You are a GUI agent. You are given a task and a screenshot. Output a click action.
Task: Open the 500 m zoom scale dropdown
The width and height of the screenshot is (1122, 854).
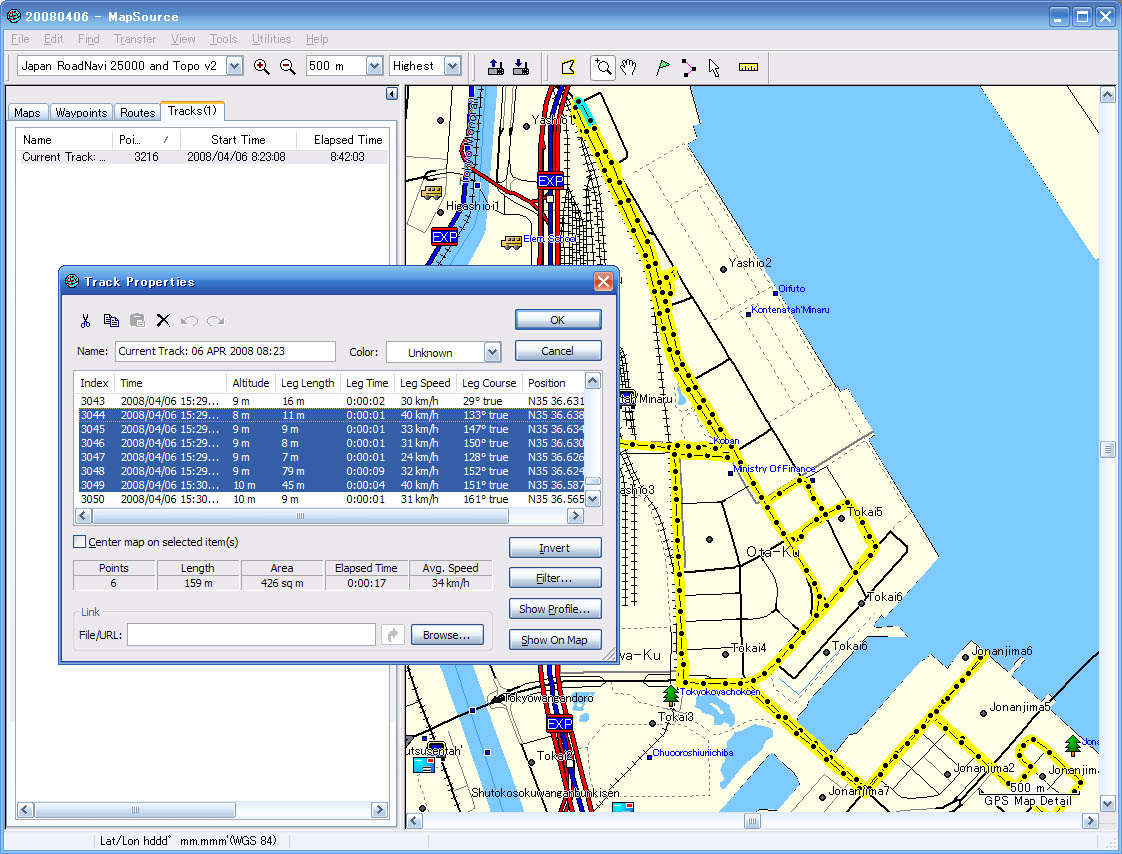coord(374,67)
